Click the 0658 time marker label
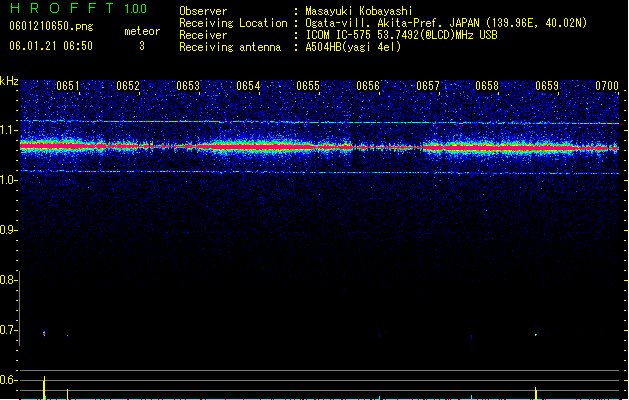 [x=487, y=86]
